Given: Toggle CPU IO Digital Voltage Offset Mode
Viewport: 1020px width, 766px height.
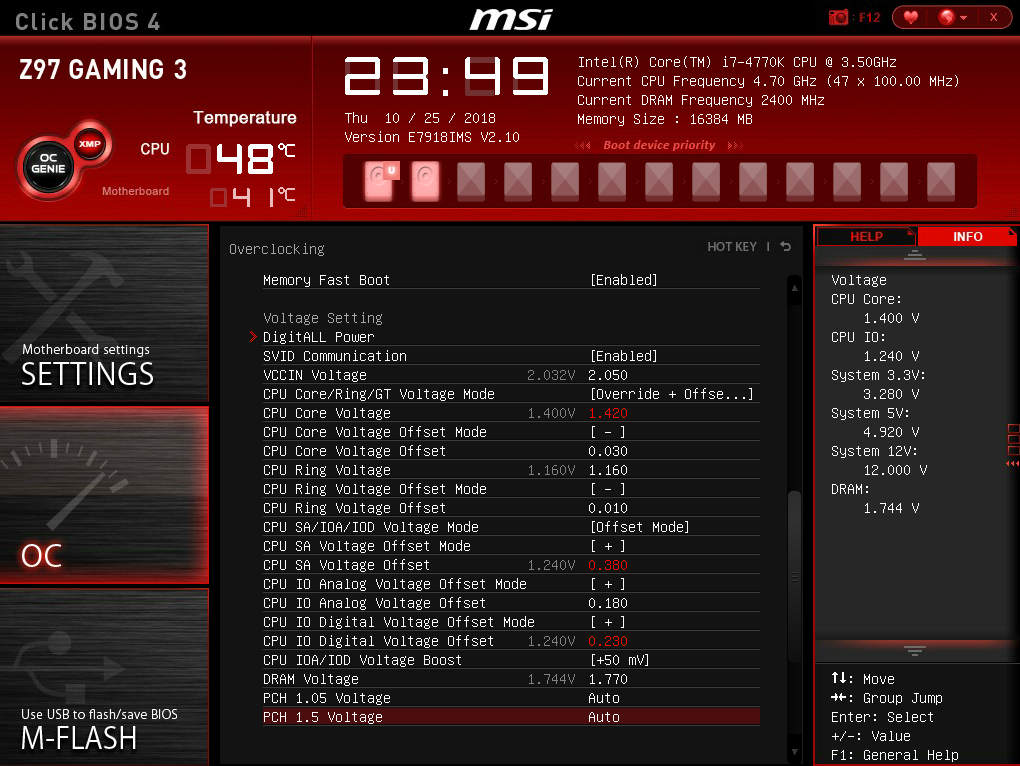Looking at the screenshot, I should 608,622.
